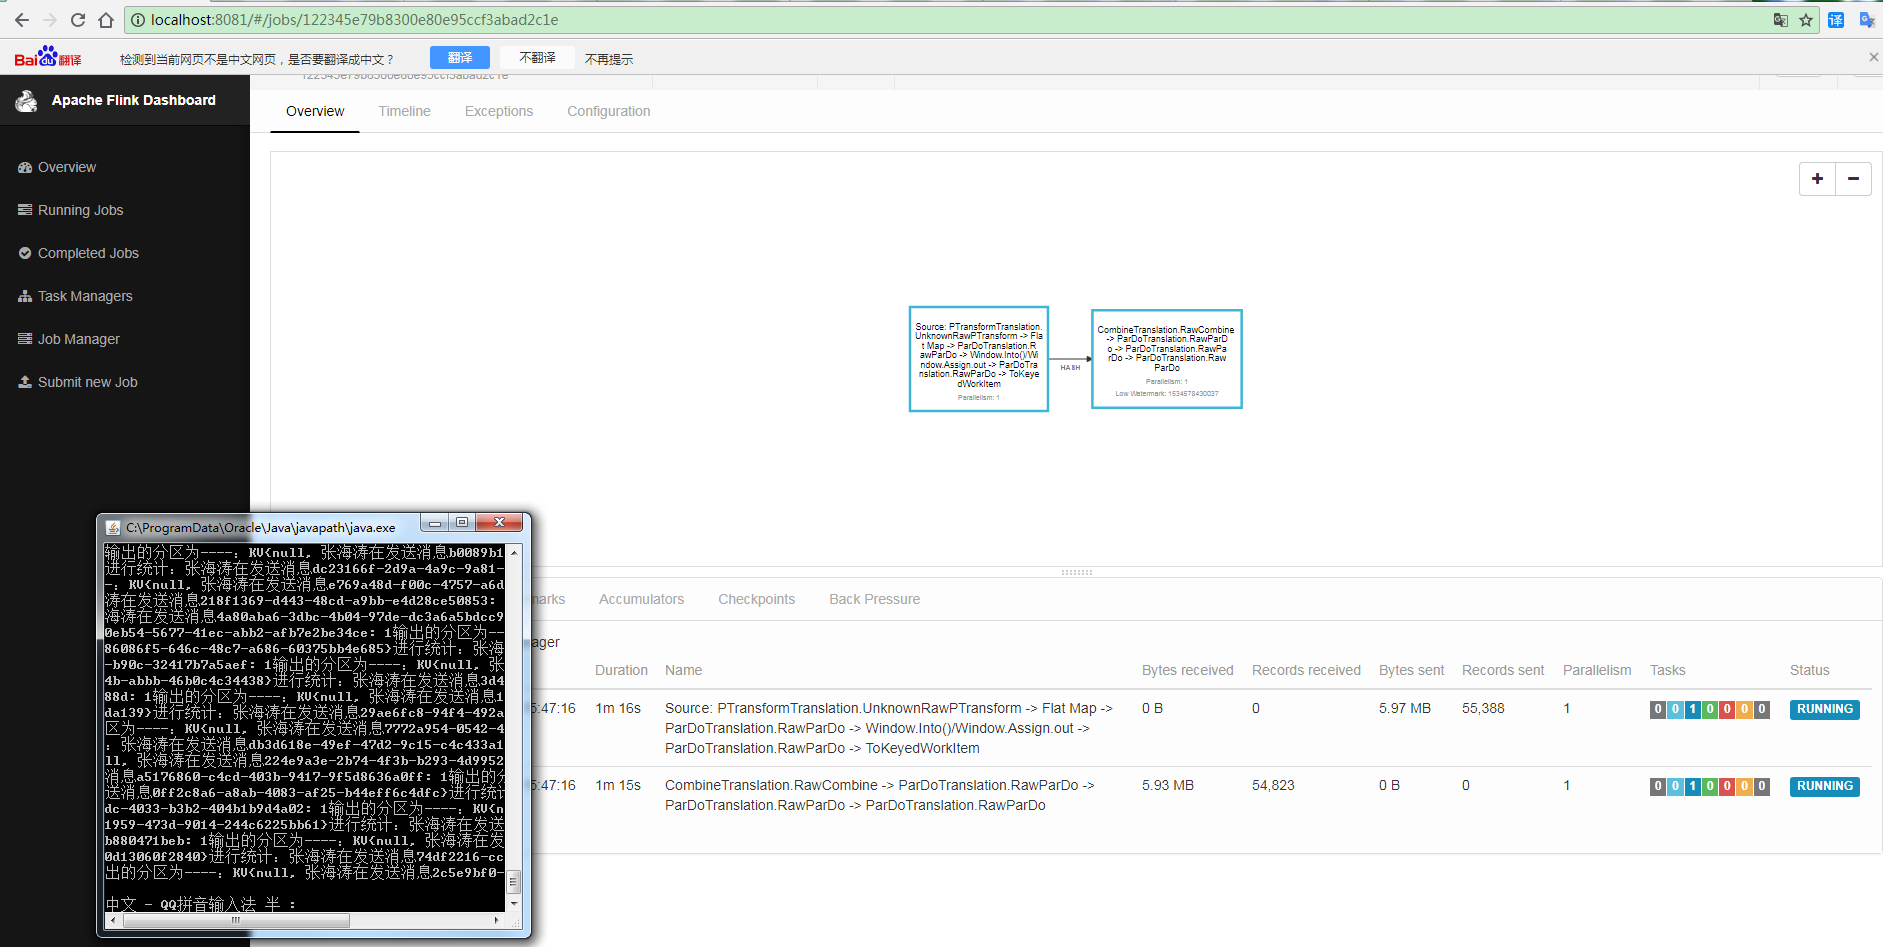This screenshot has height=947, width=1883.
Task: Click the Duration column header
Action: (621, 670)
